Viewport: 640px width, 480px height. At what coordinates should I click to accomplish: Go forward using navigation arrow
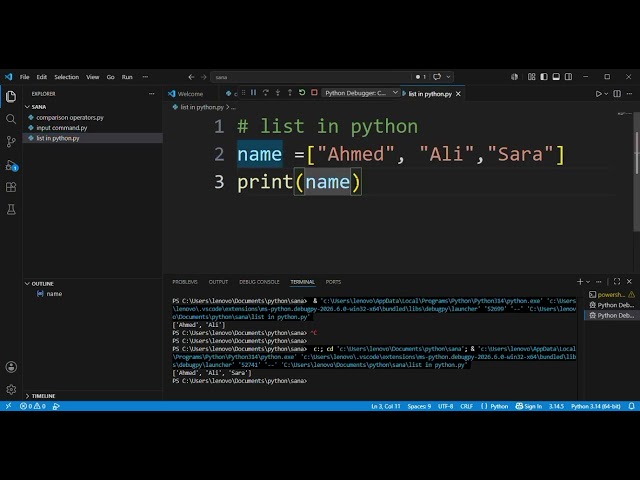pos(203,77)
